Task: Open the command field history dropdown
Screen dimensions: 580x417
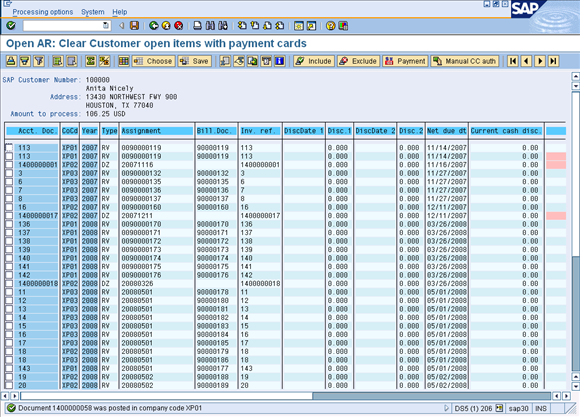Action: pos(106,26)
